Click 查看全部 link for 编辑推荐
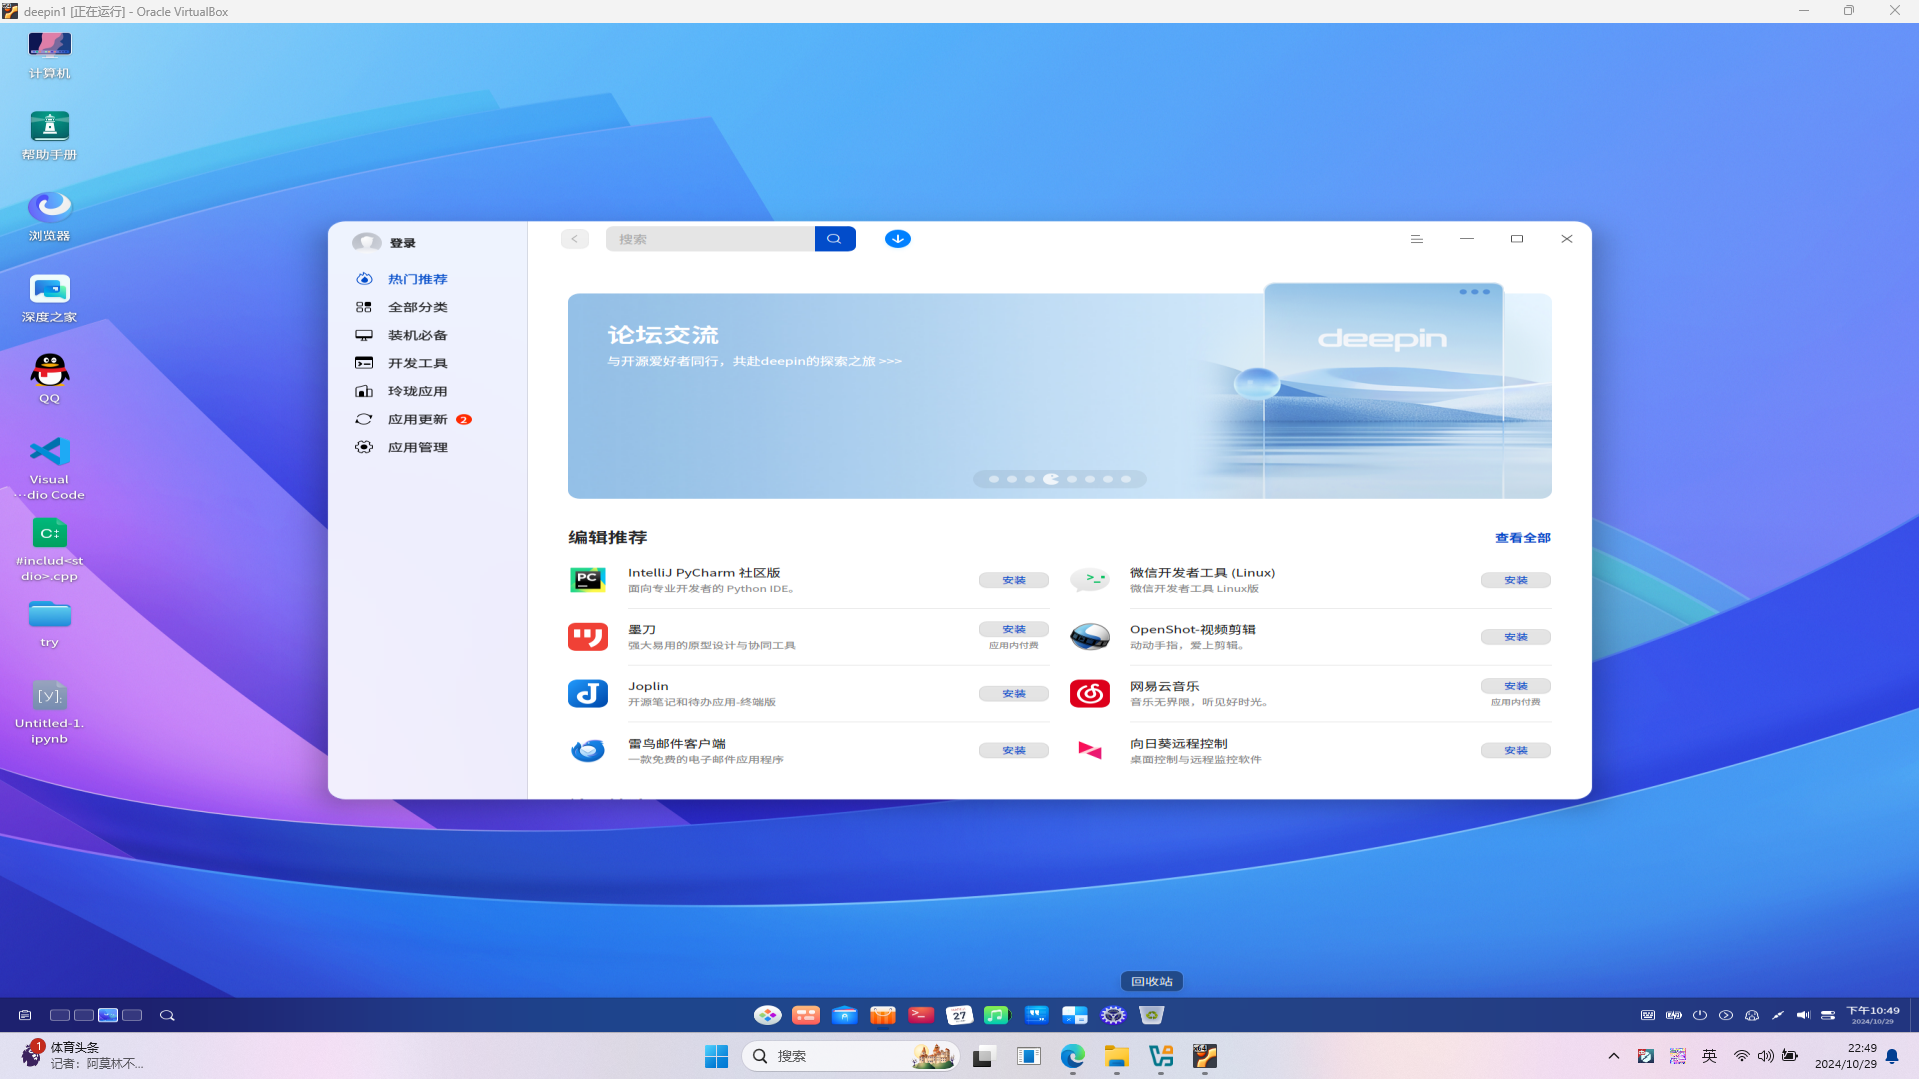 (x=1523, y=538)
